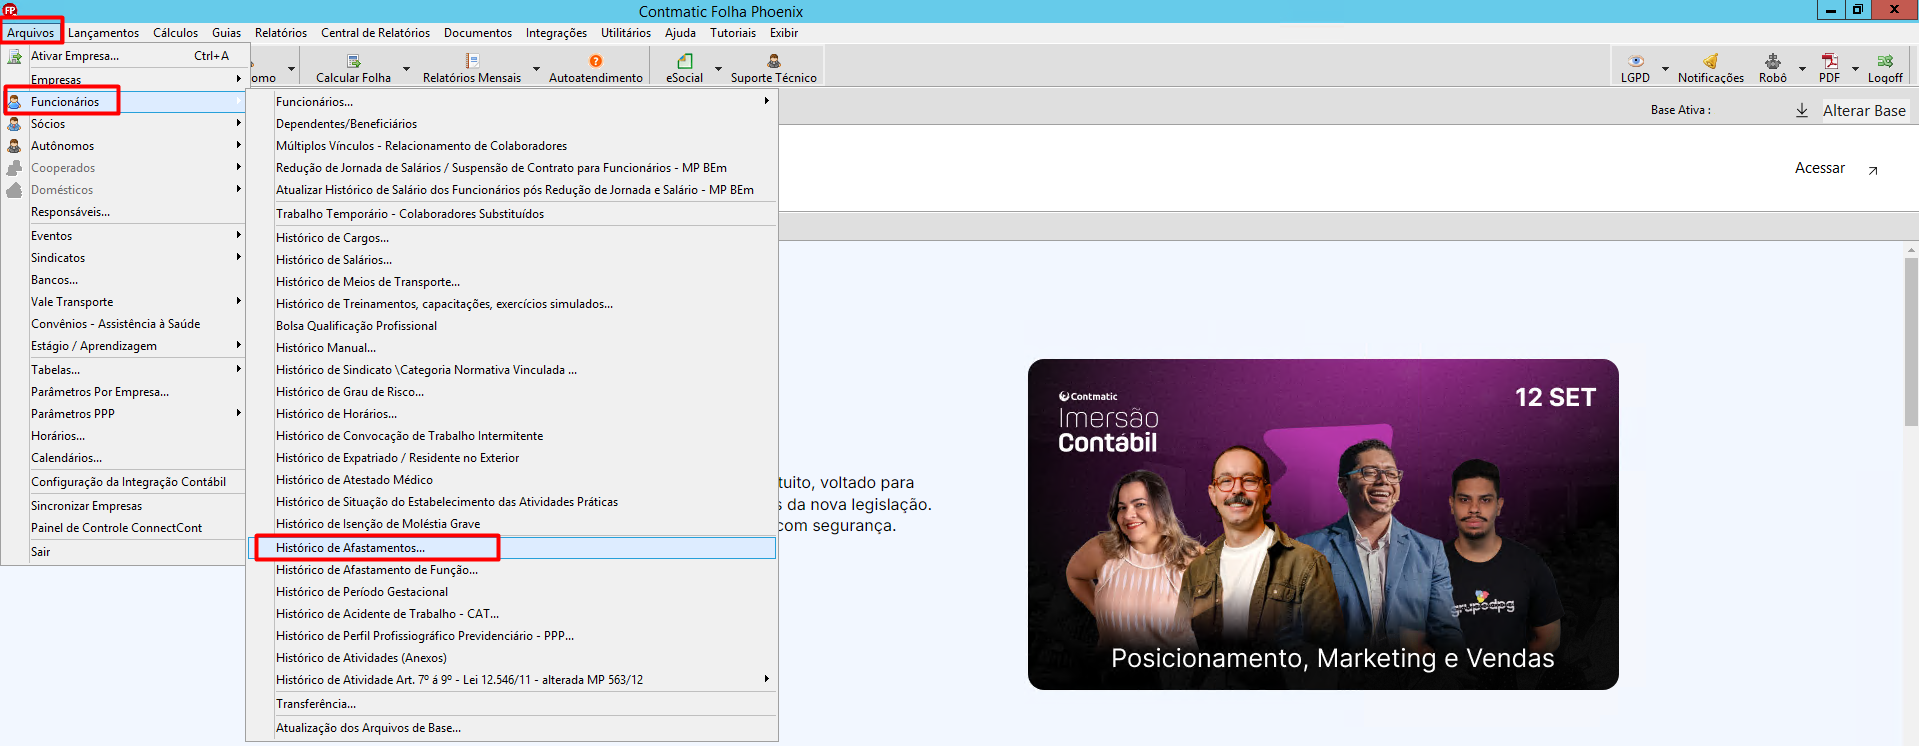Expand the Vale Transporte submenu arrow

[238, 301]
